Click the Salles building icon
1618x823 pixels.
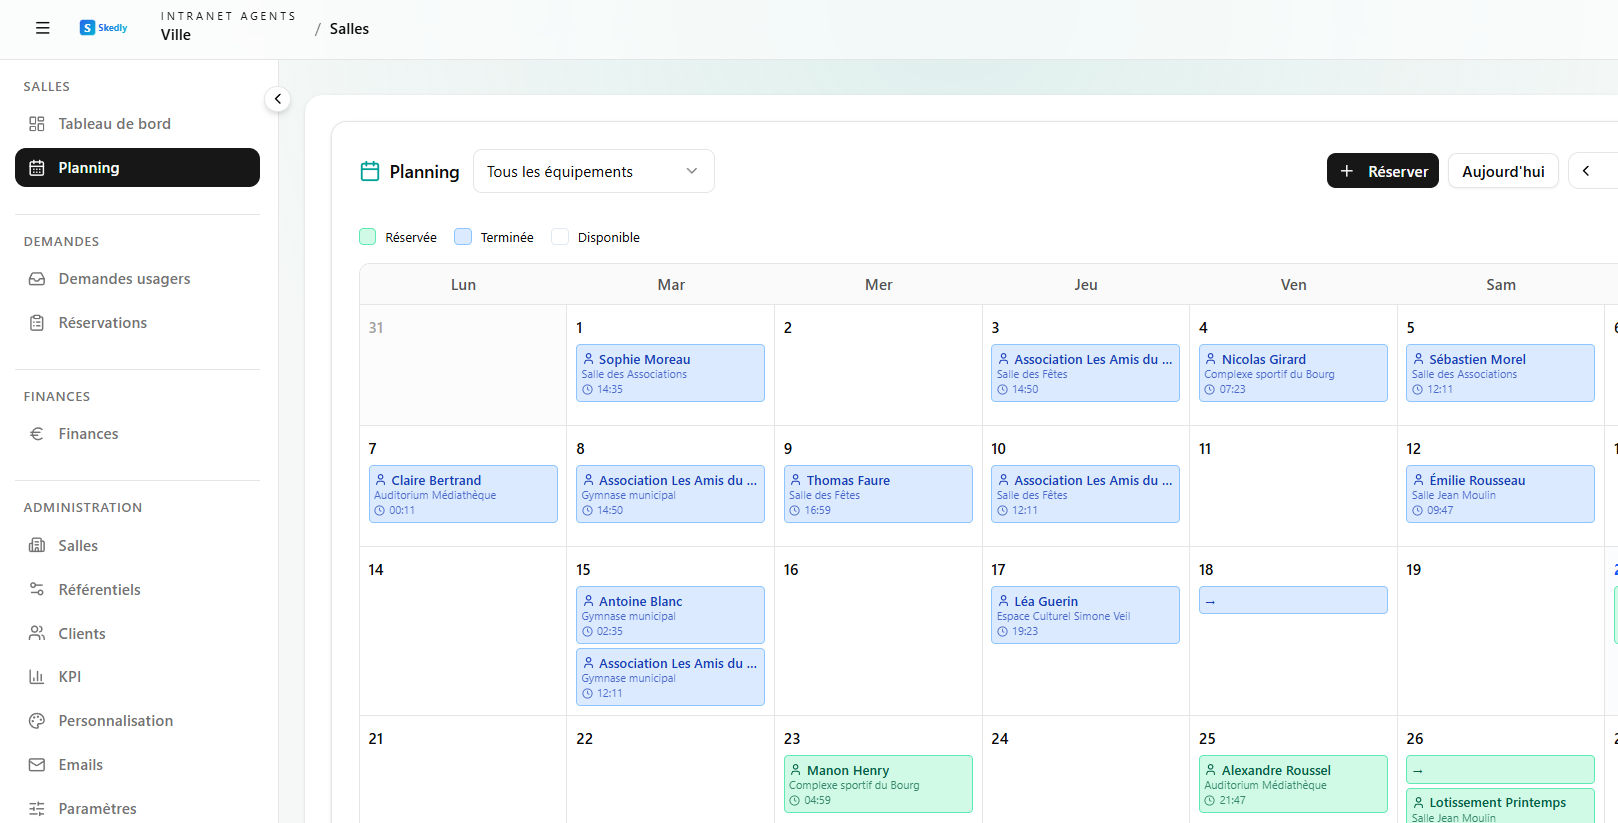coord(37,546)
